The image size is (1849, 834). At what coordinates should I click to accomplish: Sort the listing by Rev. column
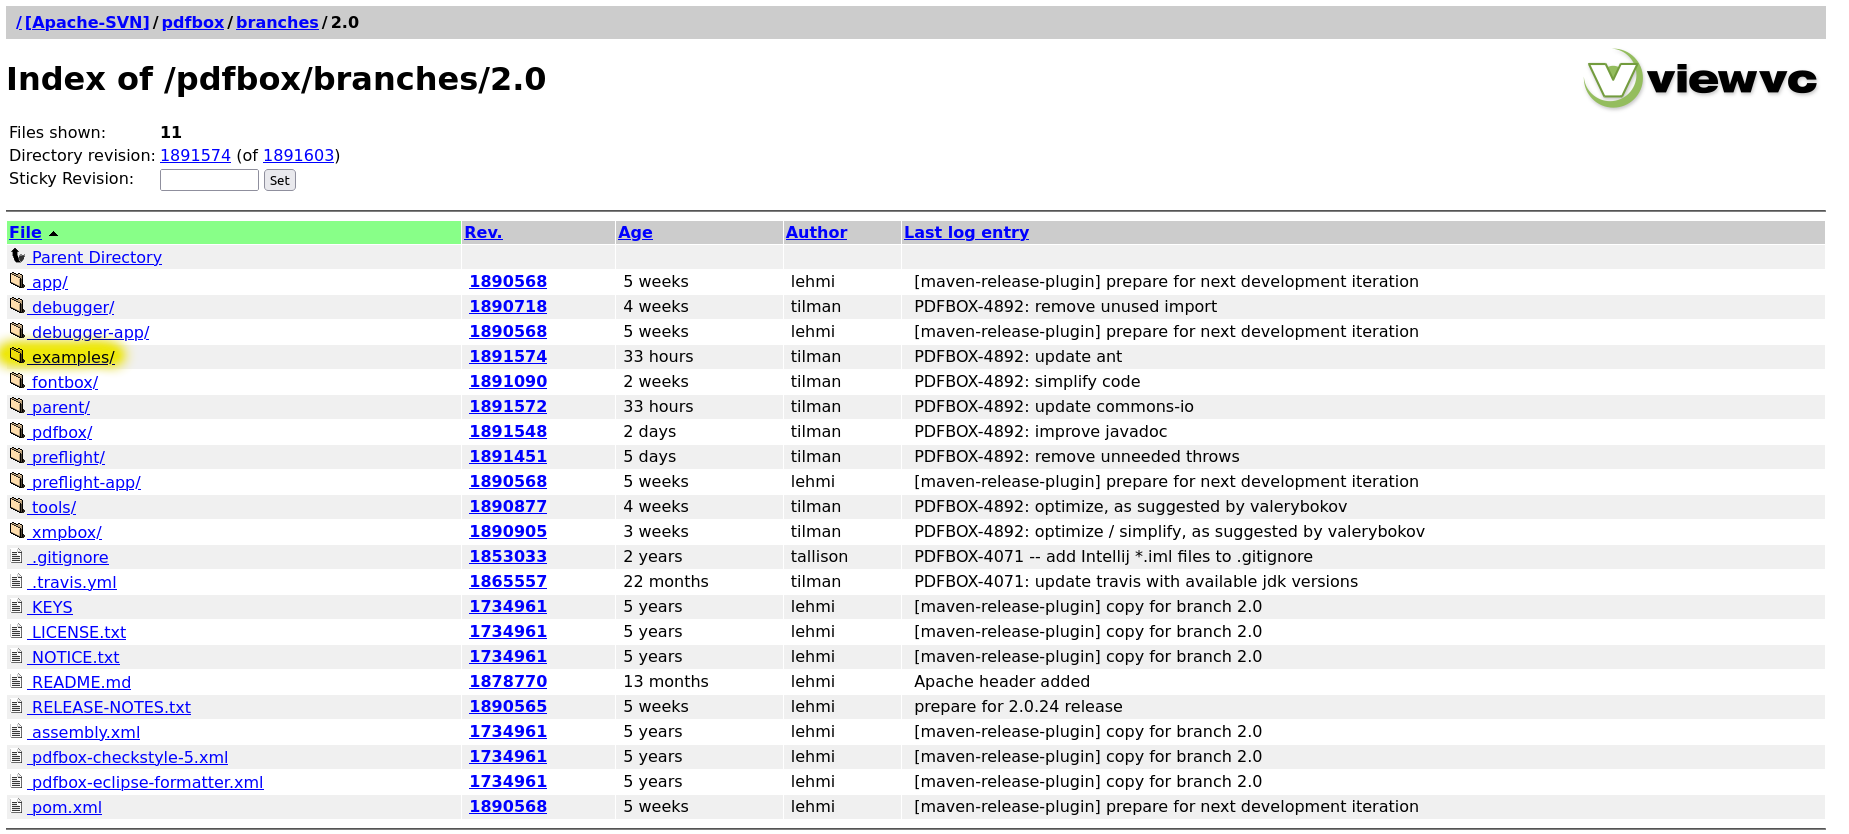pos(483,232)
